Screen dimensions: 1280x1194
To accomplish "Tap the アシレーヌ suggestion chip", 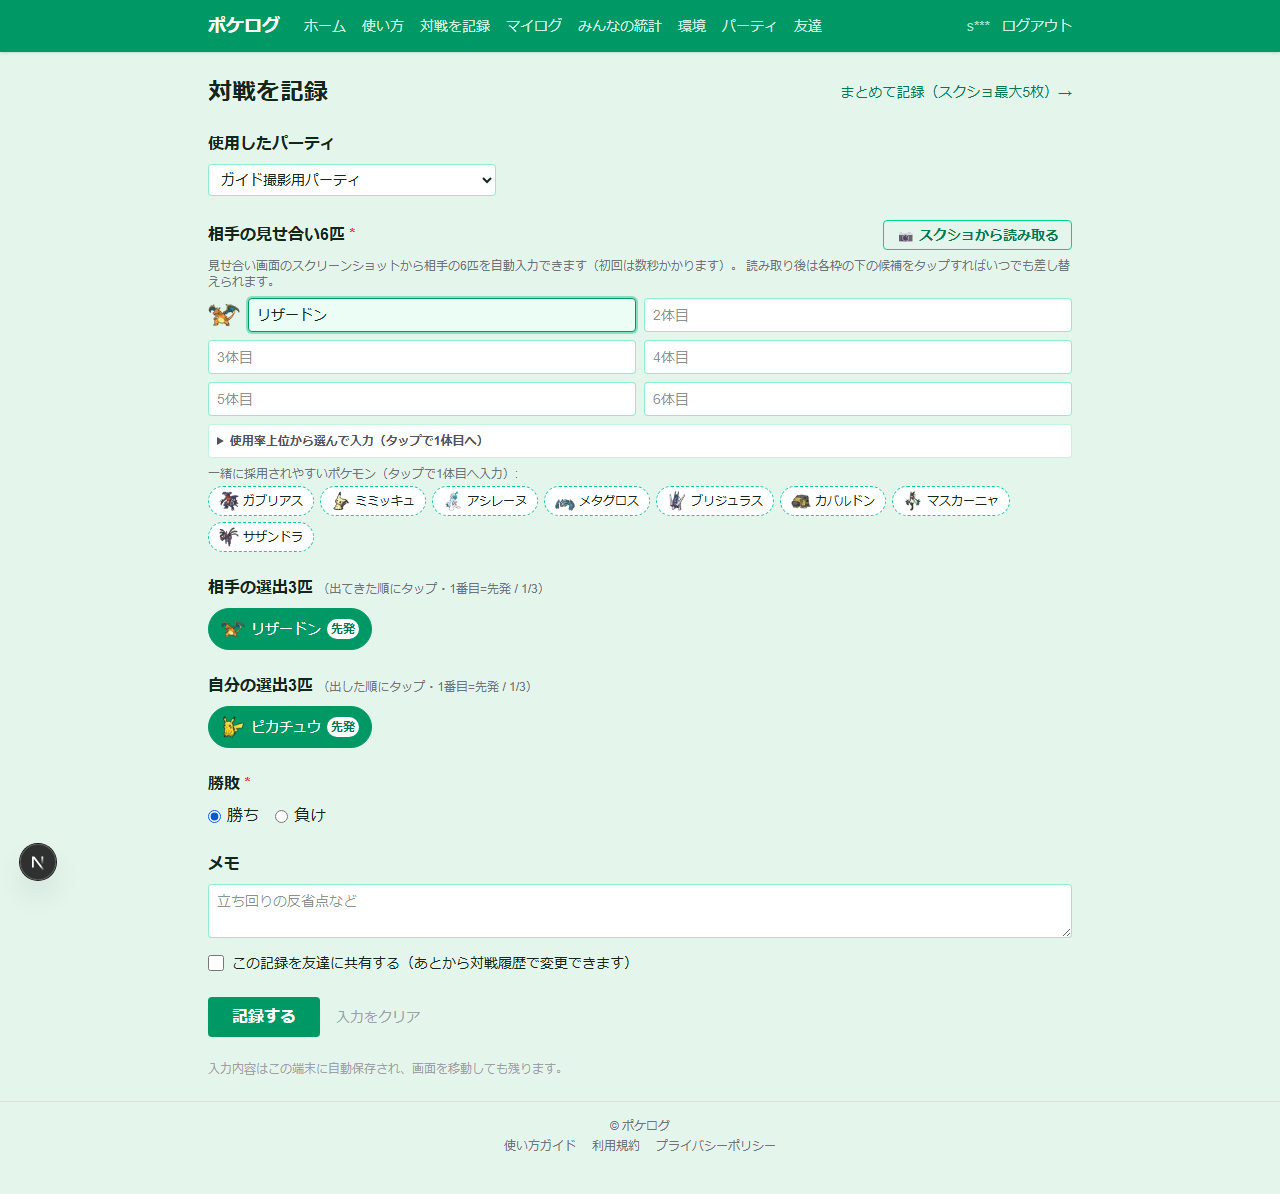I will point(485,501).
